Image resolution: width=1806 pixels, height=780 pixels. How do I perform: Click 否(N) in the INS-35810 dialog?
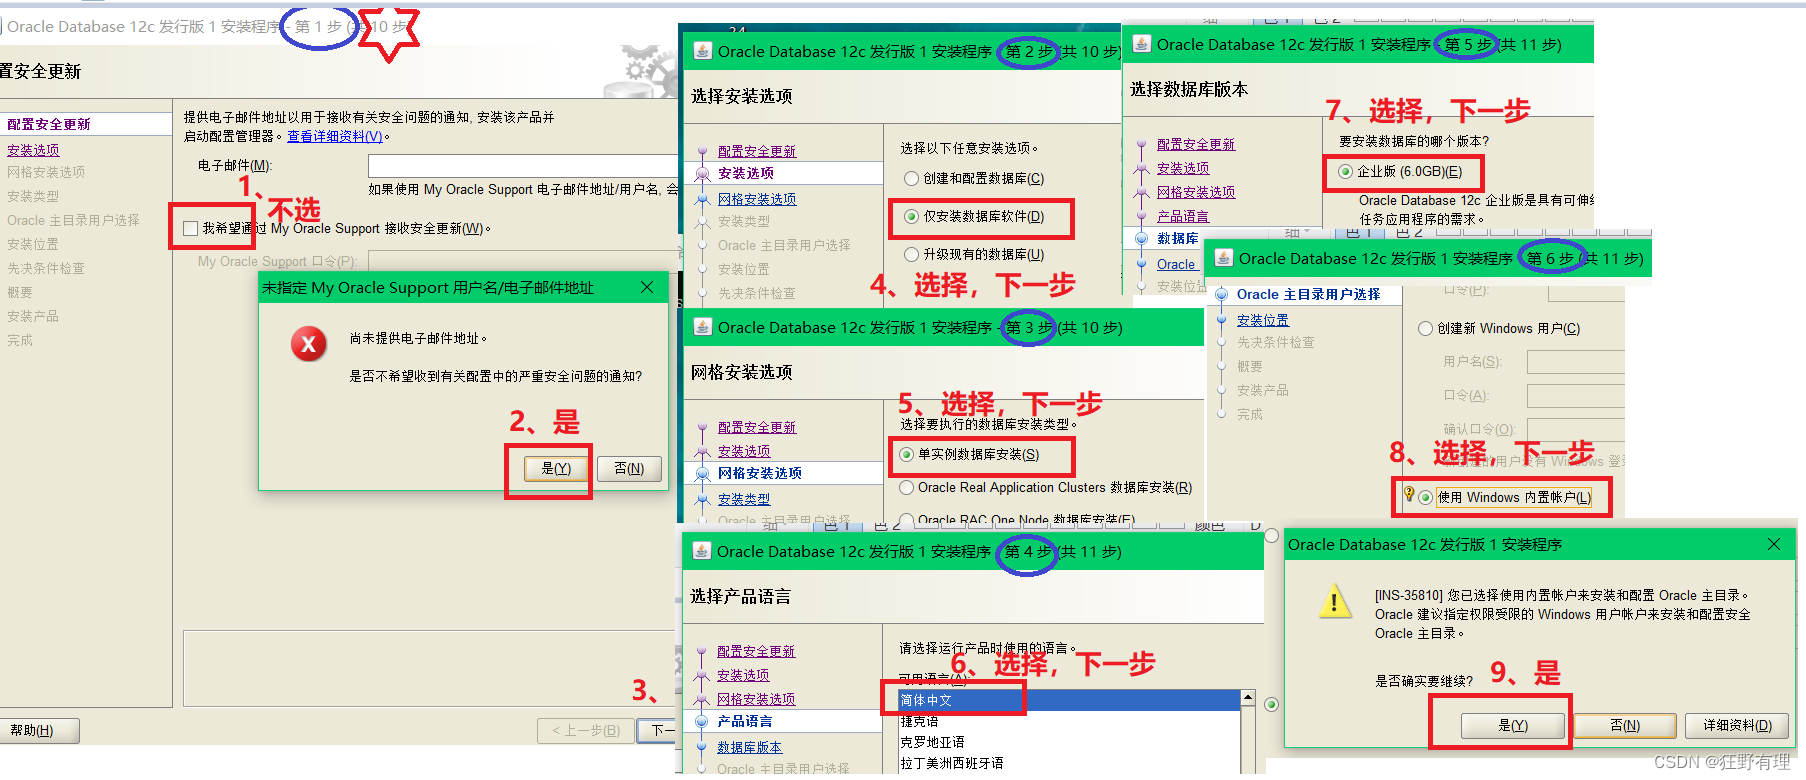tap(1625, 726)
